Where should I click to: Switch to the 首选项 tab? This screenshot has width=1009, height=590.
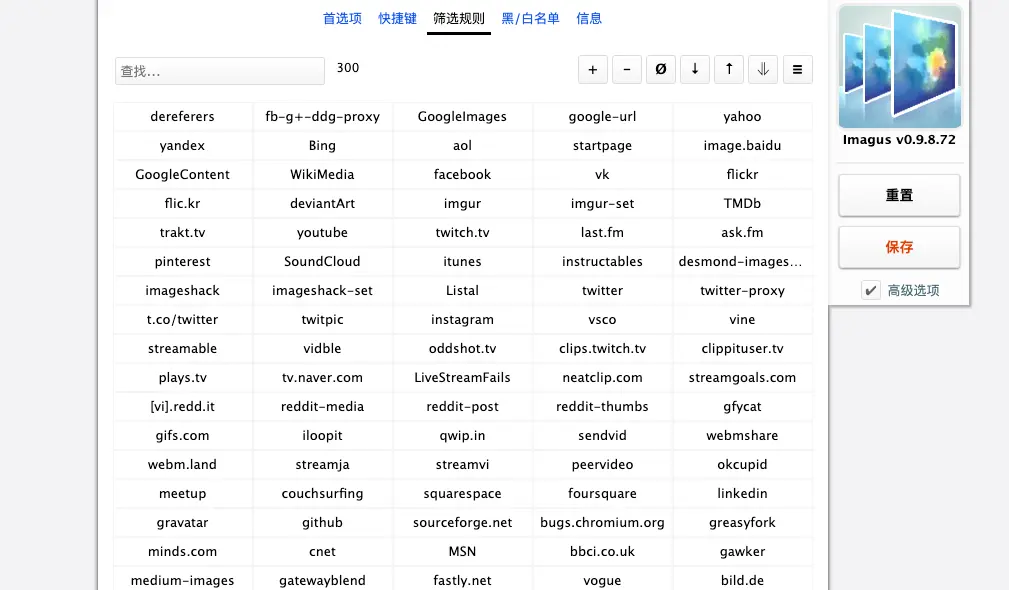342,19
